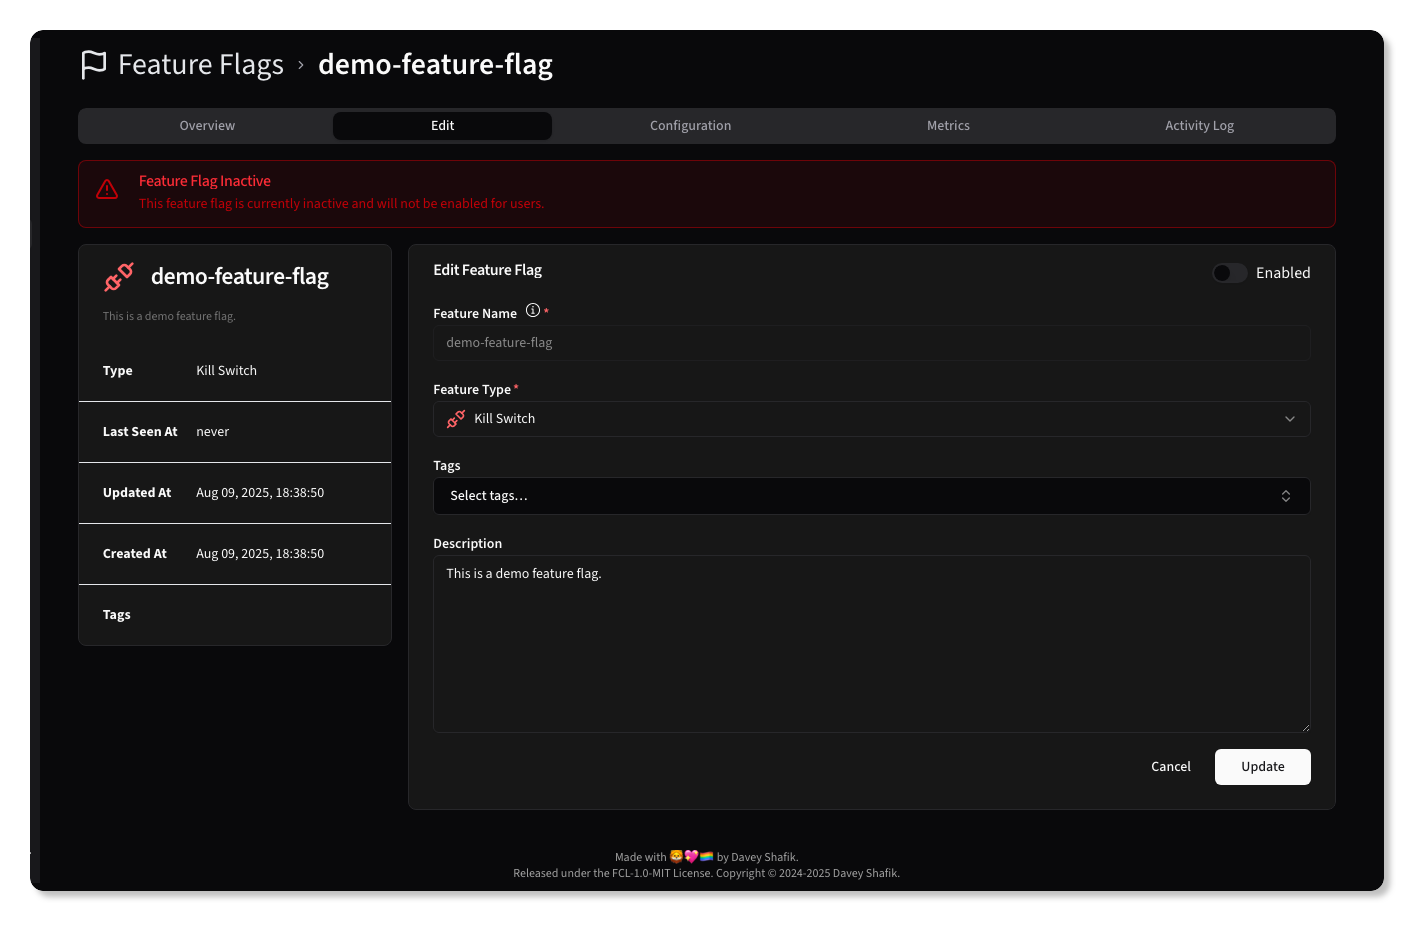Click the Update button
This screenshot has width=1426, height=933.
1262,766
